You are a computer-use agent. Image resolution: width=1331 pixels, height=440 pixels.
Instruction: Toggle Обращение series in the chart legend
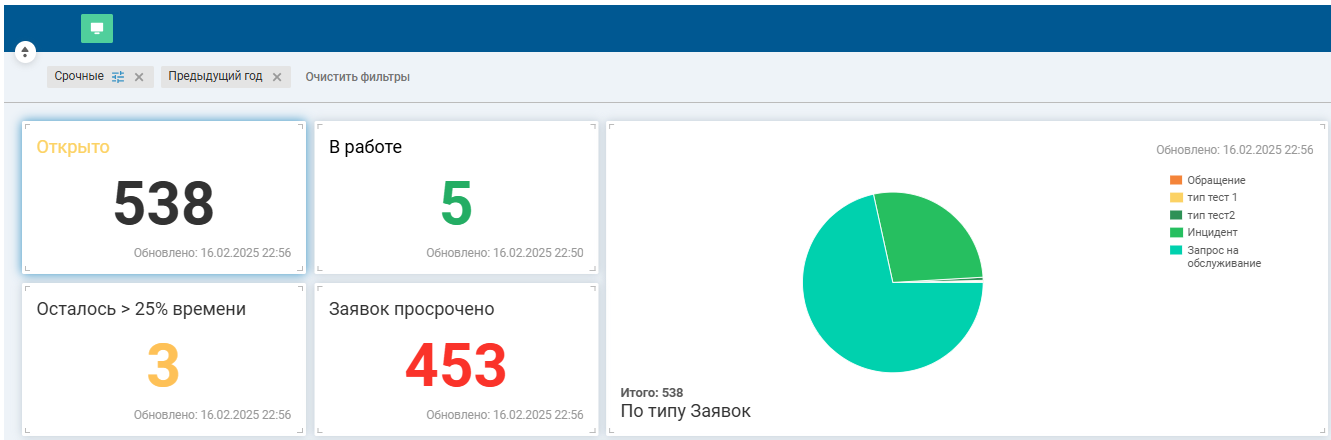pos(1215,180)
